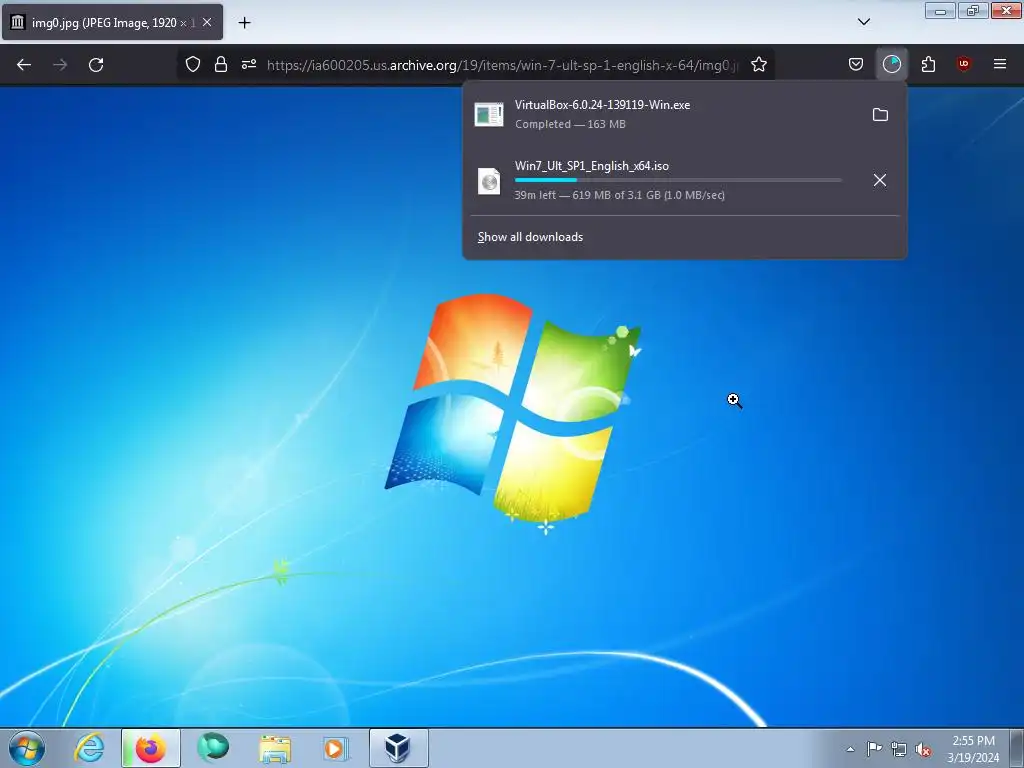This screenshot has width=1024, height=768.
Task: Open the Extensions puzzle icon
Action: (928, 64)
